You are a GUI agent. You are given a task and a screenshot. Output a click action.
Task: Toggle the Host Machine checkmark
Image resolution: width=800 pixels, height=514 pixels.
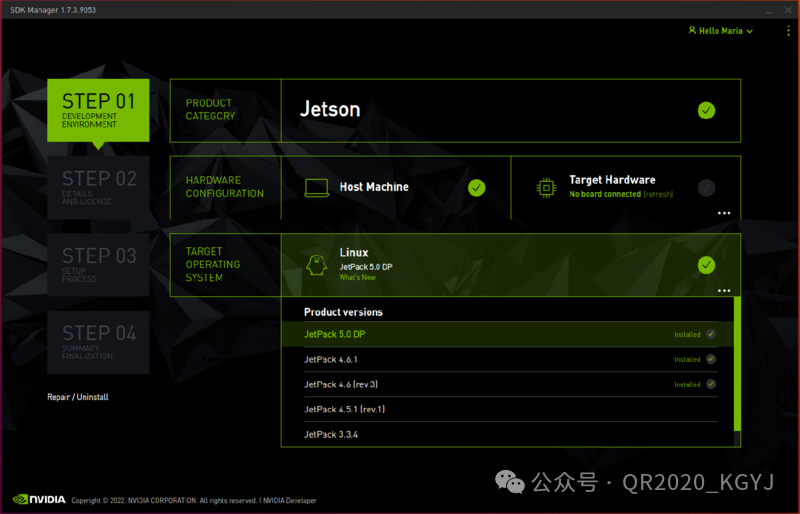tap(477, 187)
